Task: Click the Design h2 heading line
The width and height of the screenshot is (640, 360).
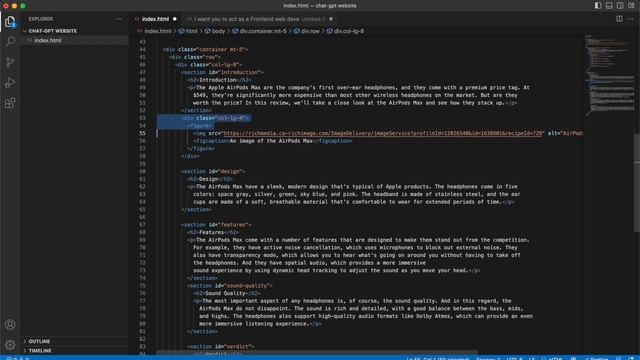Action: pos(210,179)
